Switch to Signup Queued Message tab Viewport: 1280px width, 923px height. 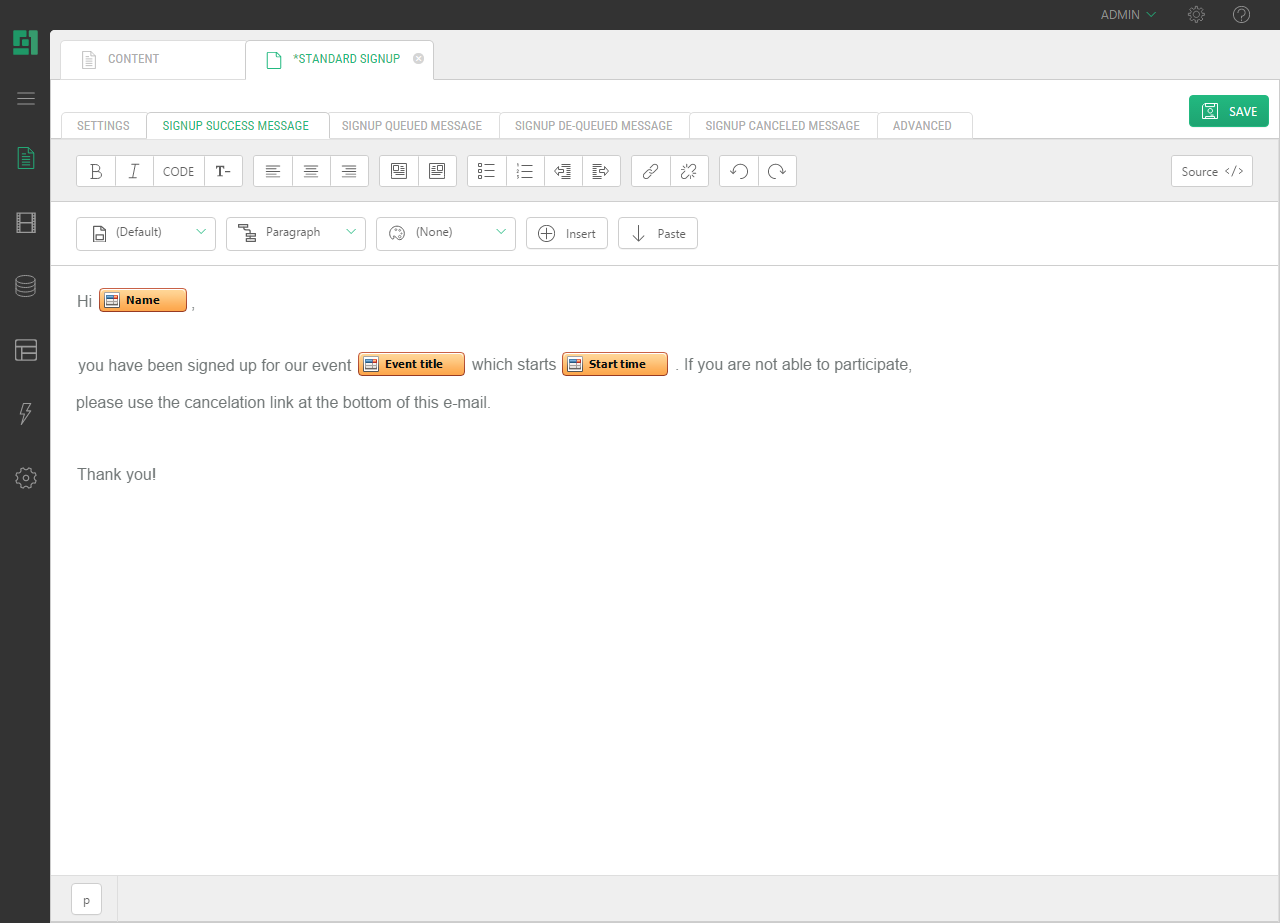coord(412,126)
